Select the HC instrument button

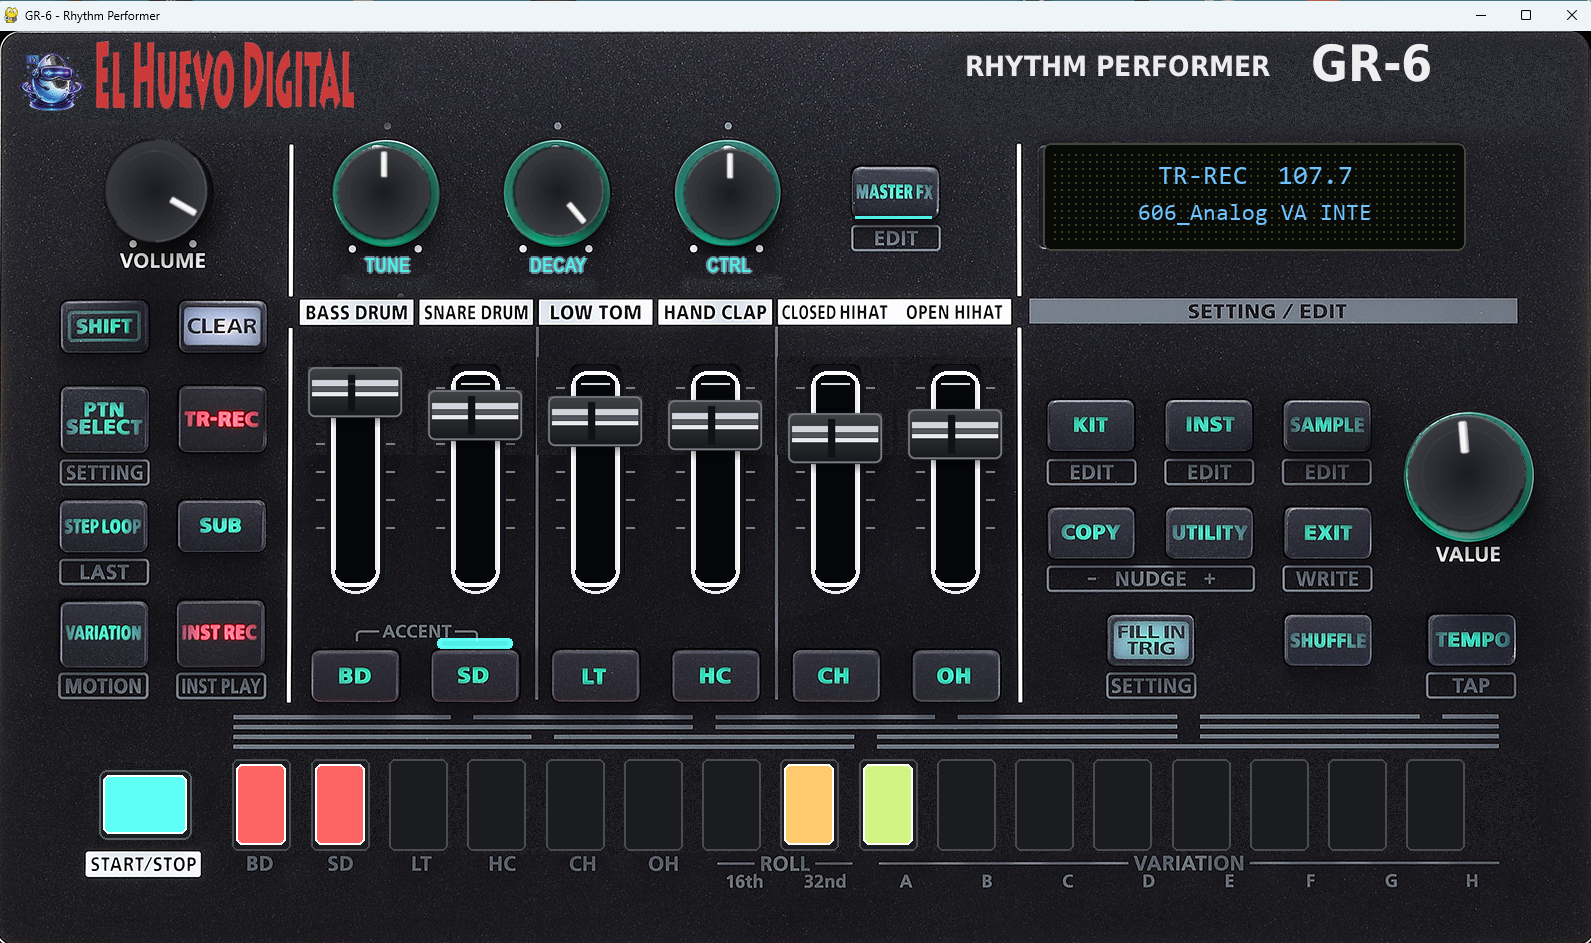pos(715,676)
